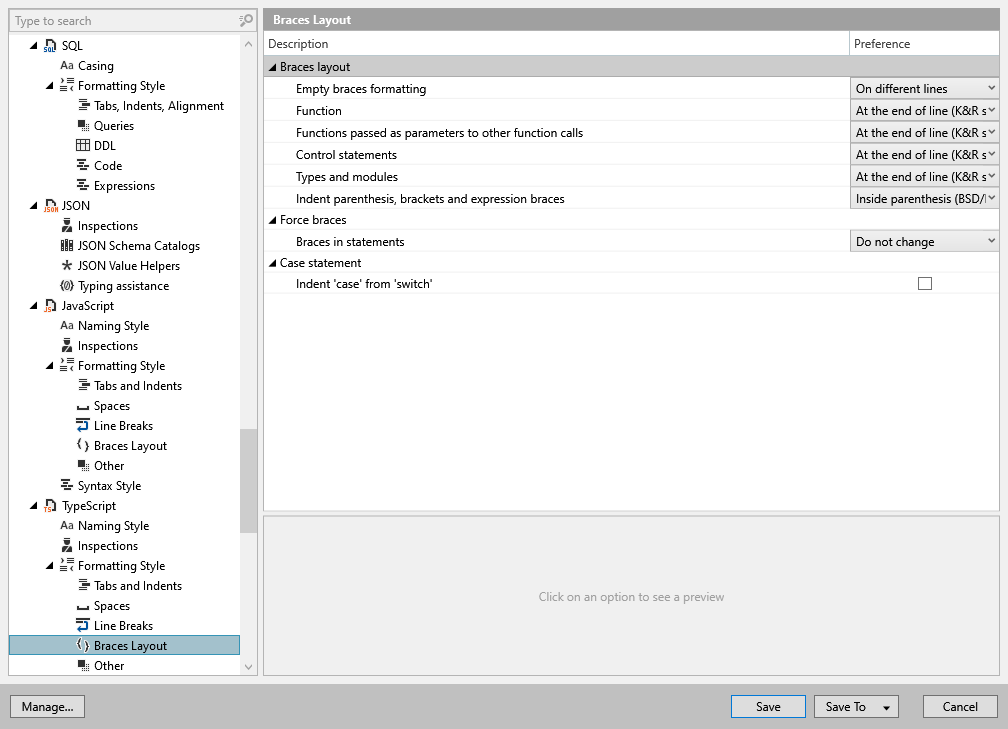Click the JSON Value Helpers asterisk icon
The image size is (1008, 729).
[x=67, y=265]
